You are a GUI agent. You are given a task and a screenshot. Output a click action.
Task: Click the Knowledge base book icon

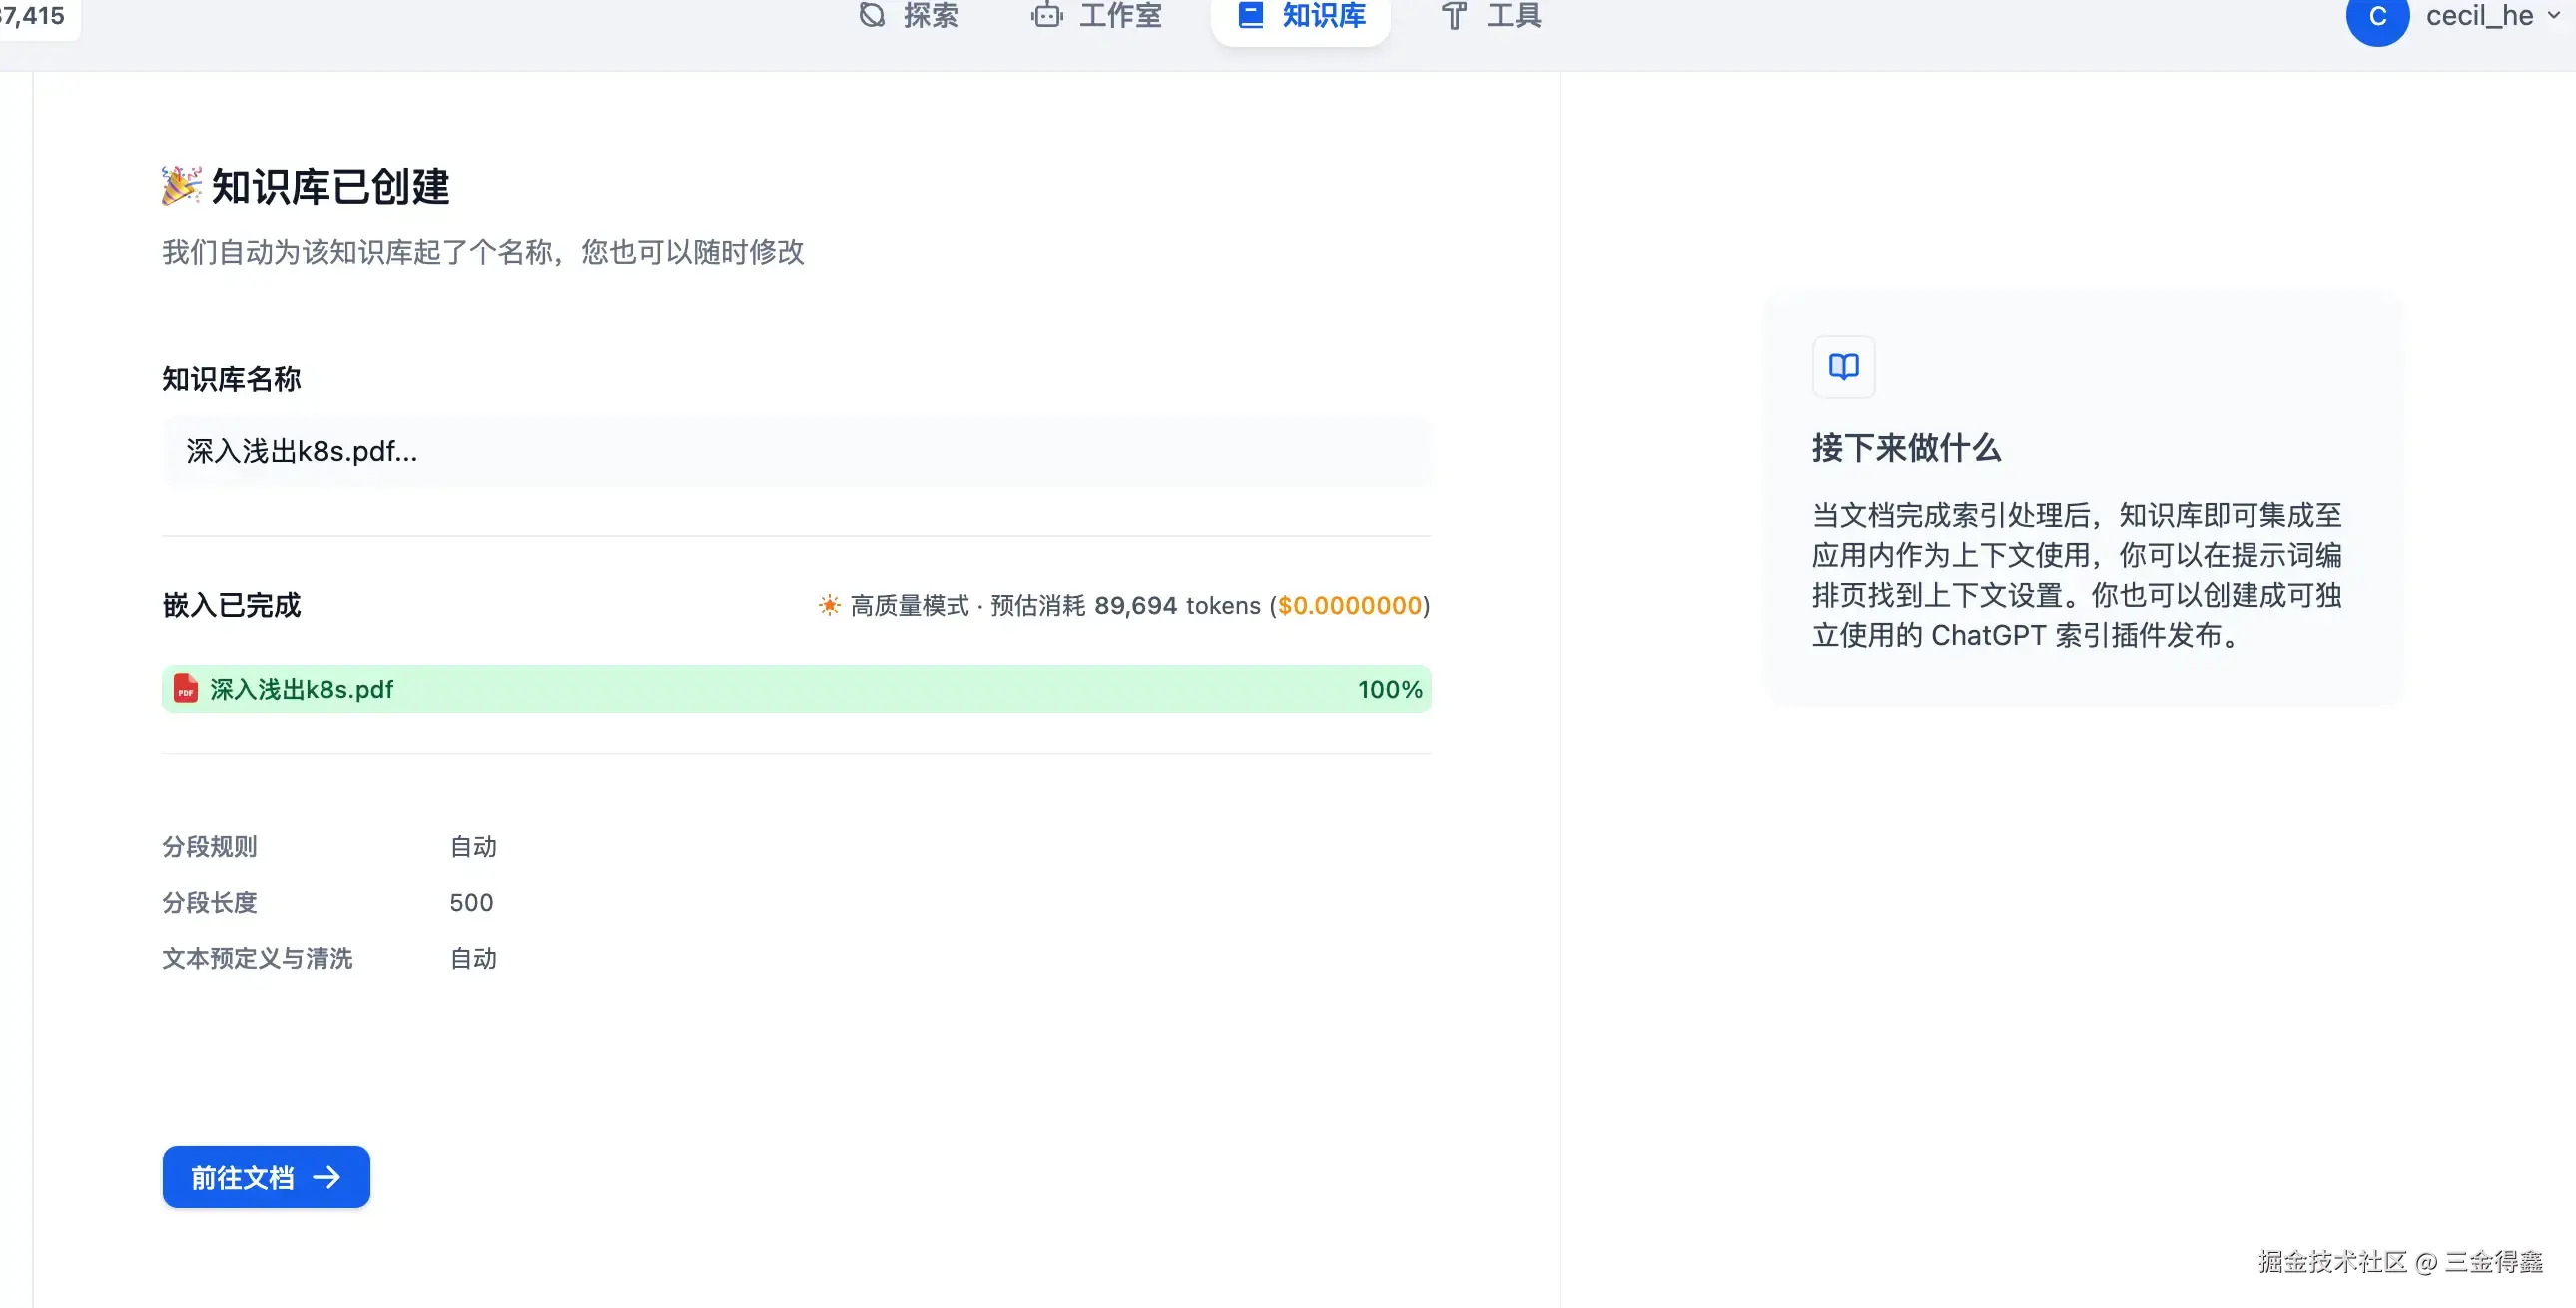[x=1251, y=15]
